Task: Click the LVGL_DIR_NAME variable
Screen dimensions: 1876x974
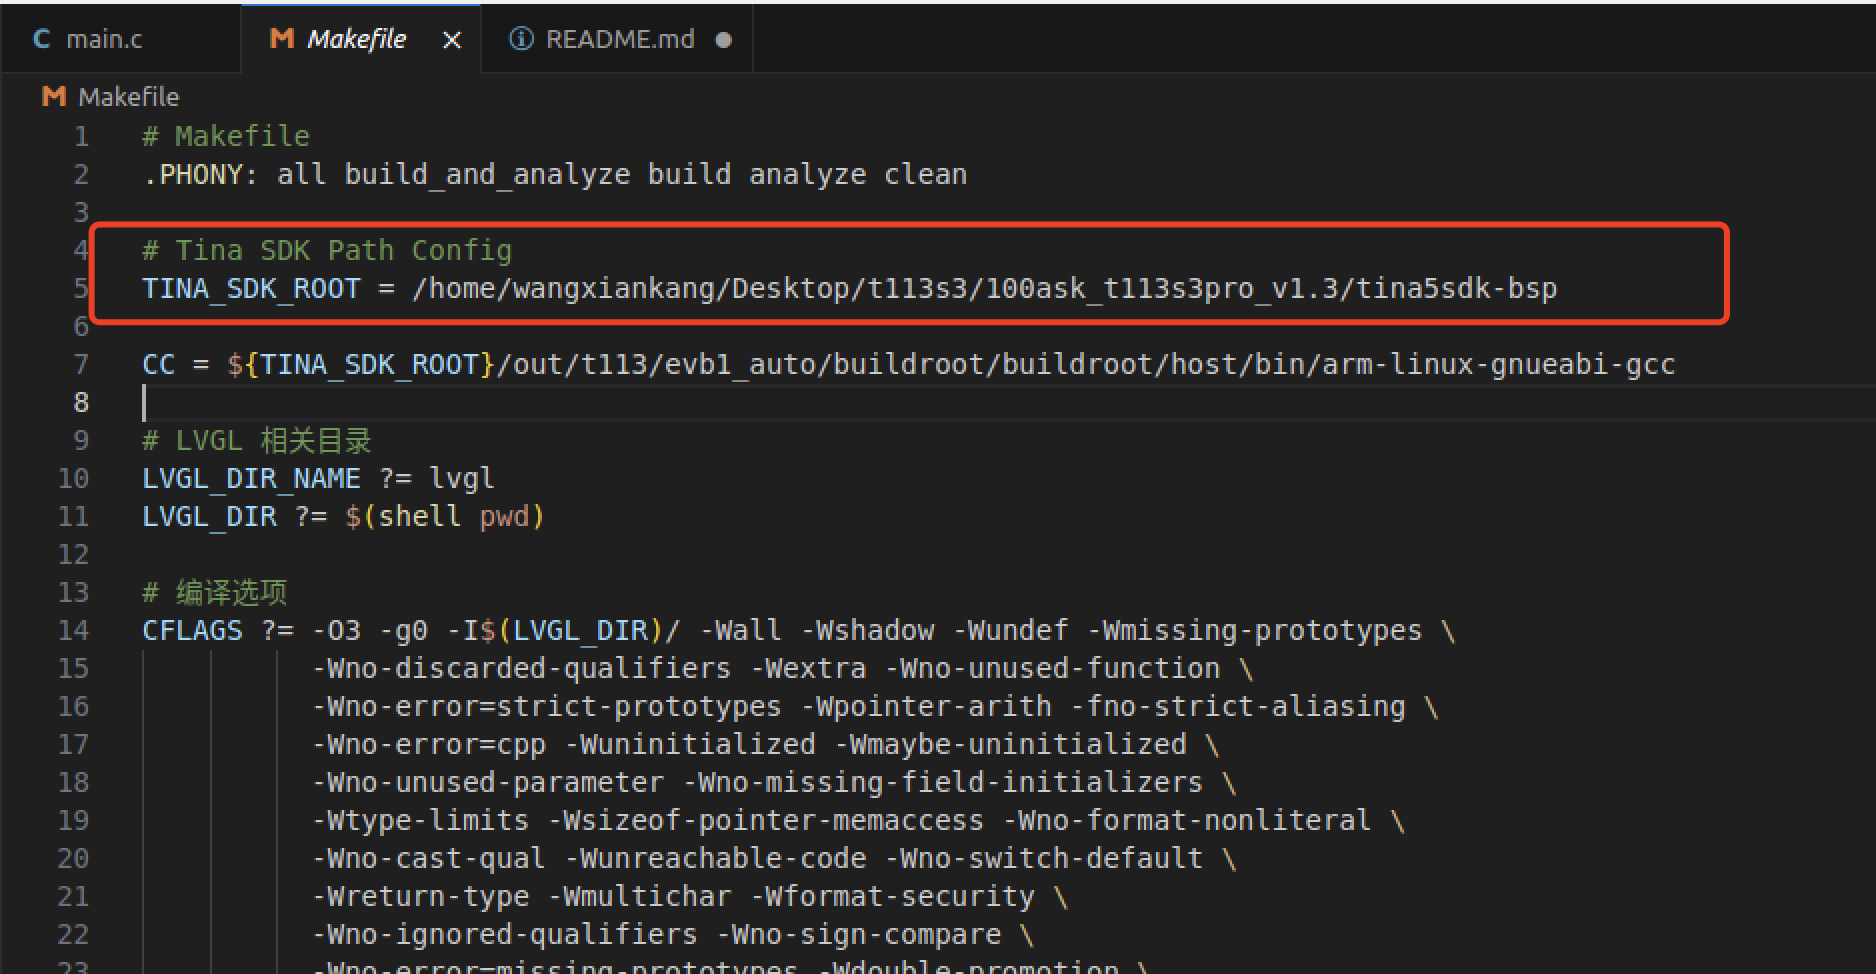Action: point(251,478)
